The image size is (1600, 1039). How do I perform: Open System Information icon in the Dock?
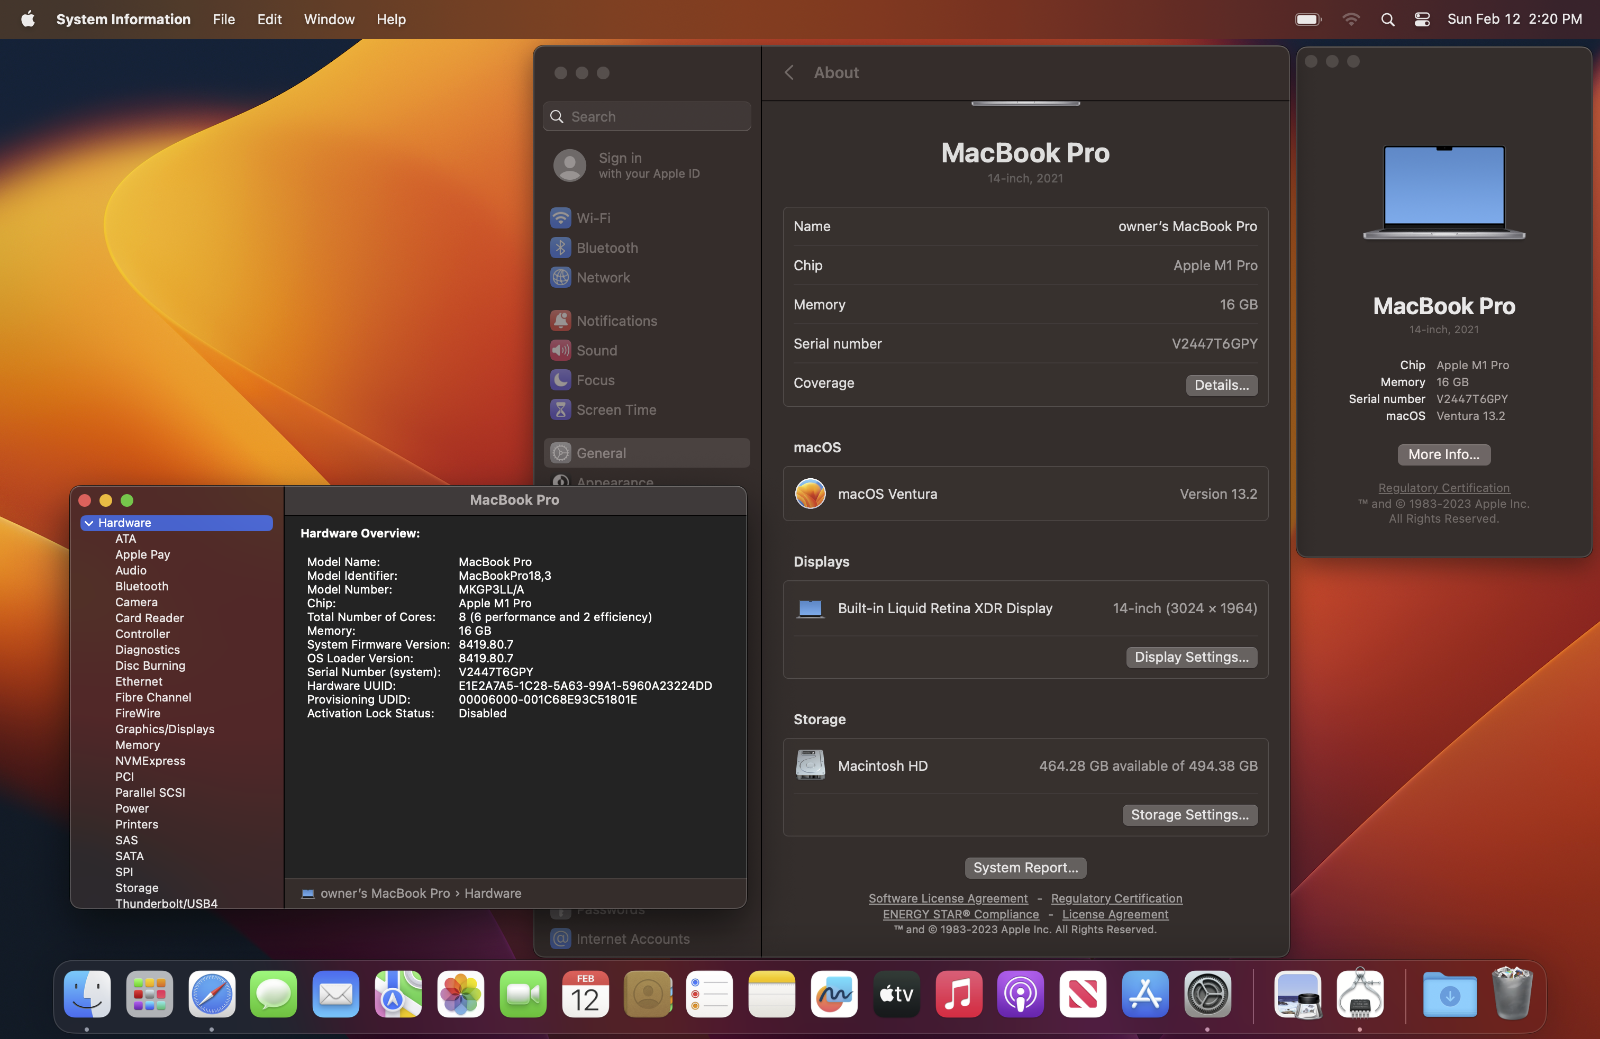click(x=1360, y=995)
